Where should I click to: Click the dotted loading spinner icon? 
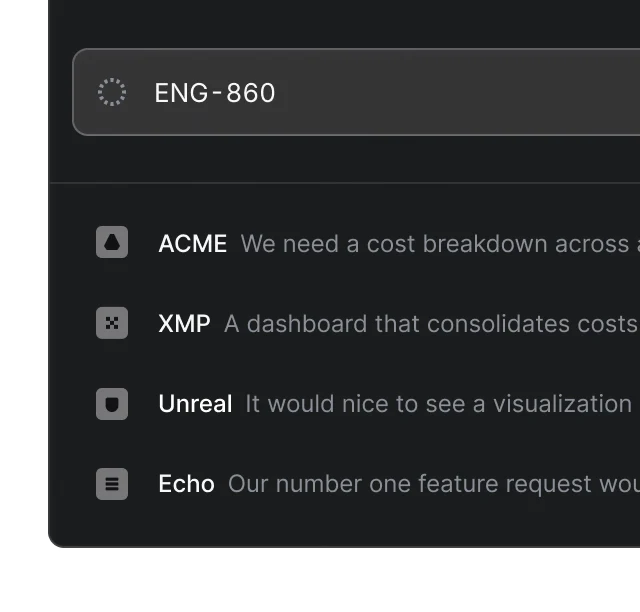(112, 93)
